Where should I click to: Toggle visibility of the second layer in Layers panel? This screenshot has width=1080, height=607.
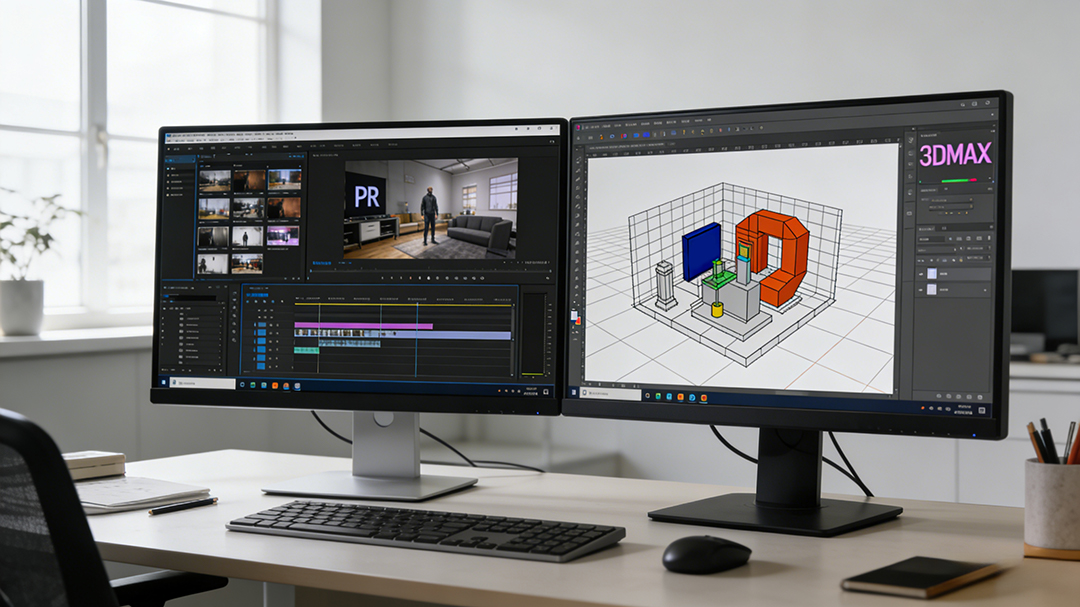pyautogui.click(x=921, y=289)
